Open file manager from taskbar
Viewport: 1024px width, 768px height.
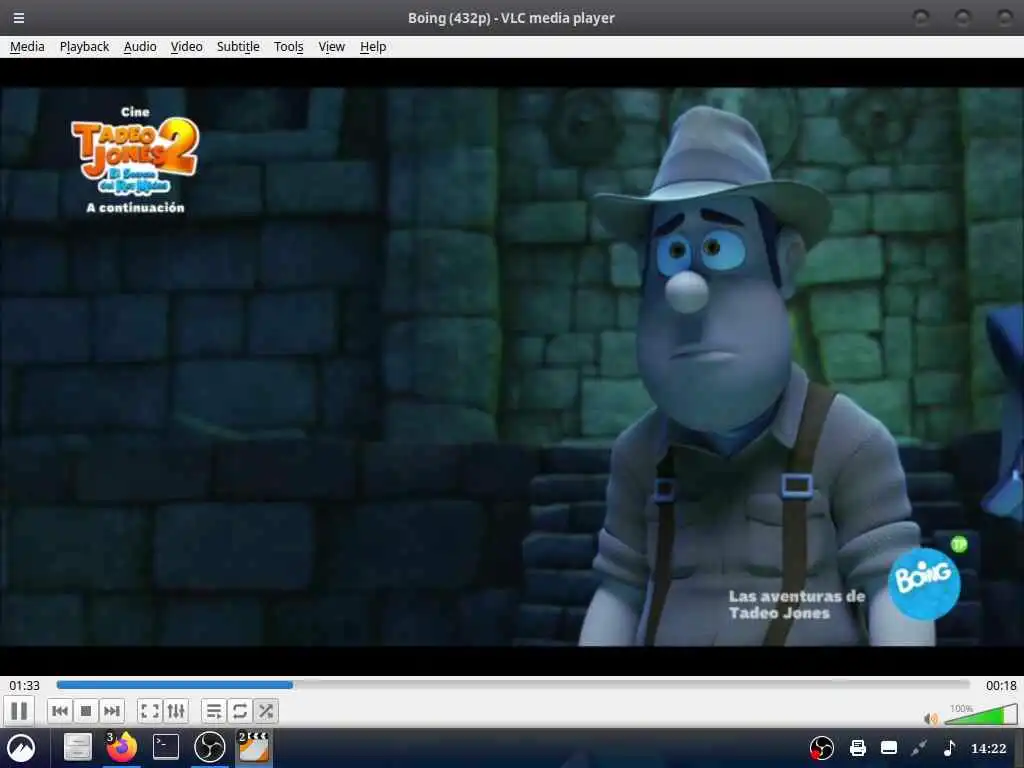tap(78, 747)
